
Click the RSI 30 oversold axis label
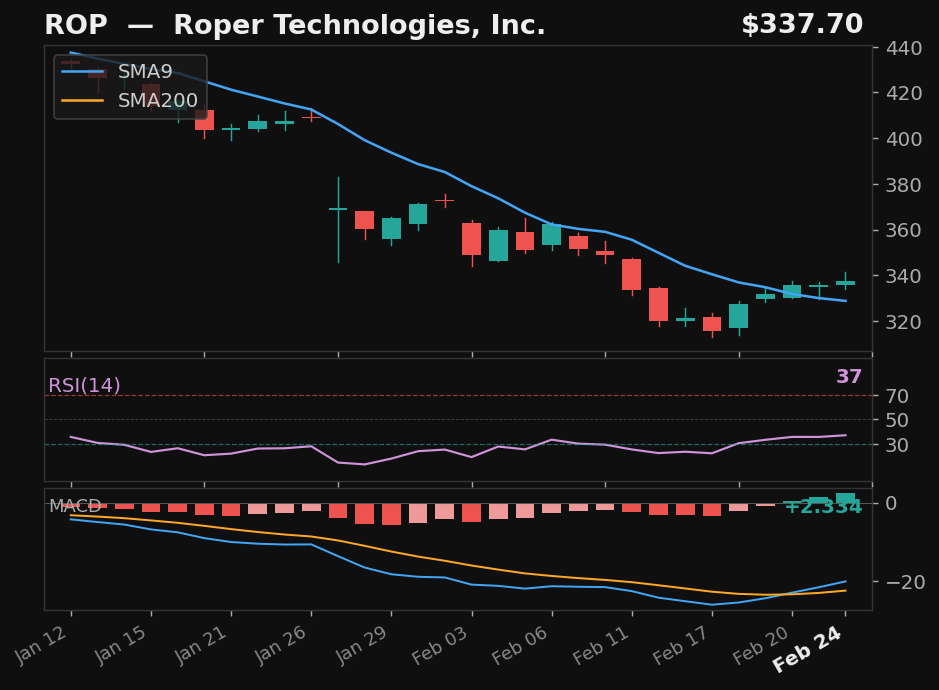pos(898,445)
